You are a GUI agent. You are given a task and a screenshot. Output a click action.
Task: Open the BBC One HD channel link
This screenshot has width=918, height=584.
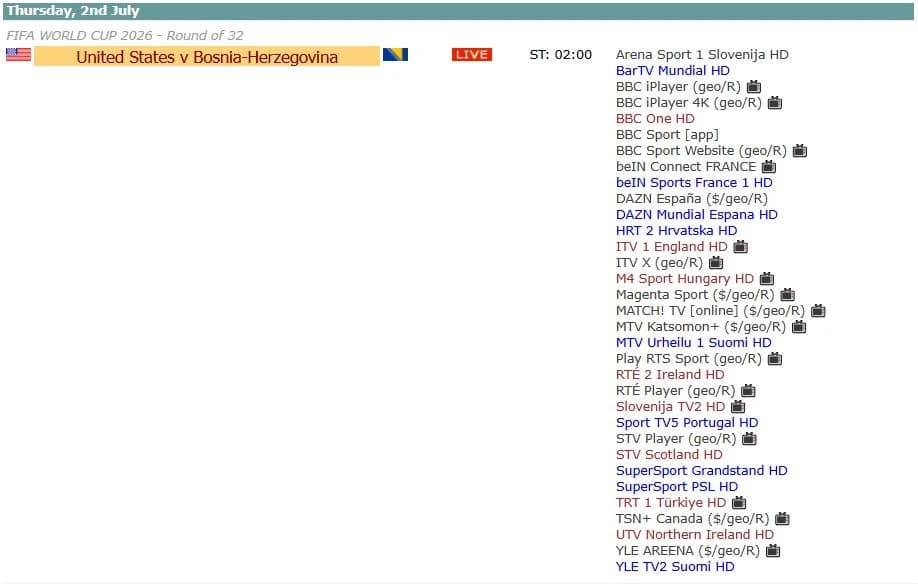point(655,119)
